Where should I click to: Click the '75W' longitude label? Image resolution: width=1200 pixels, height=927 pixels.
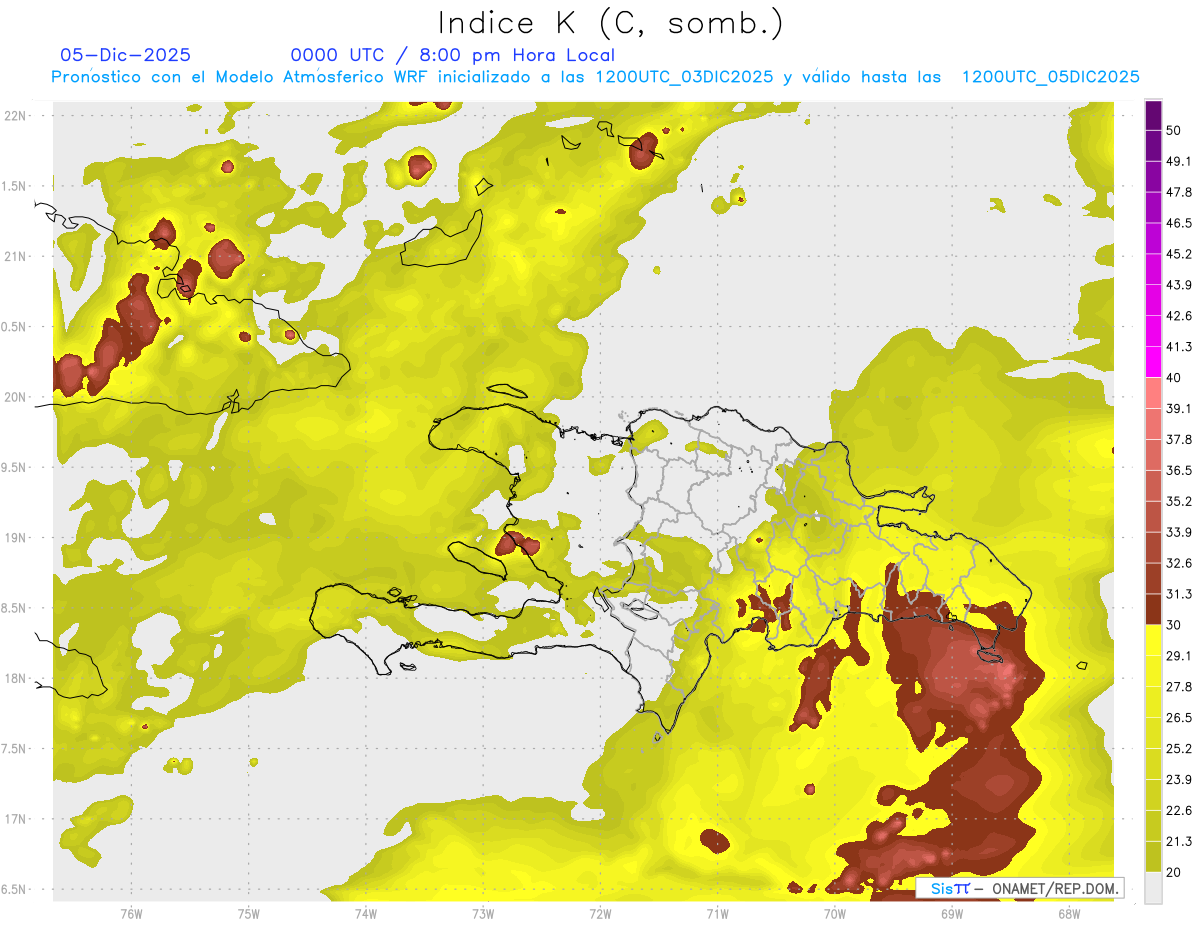pyautogui.click(x=248, y=913)
